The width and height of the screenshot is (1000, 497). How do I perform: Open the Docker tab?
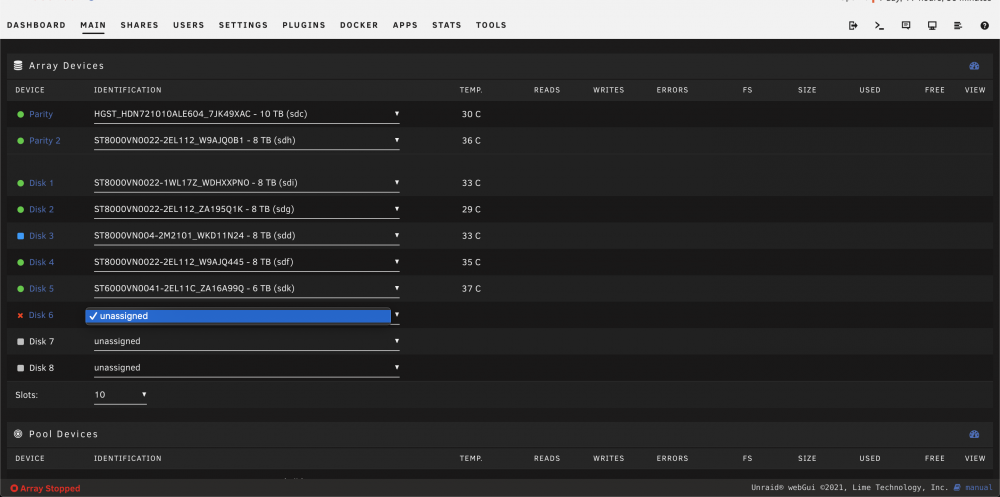359,26
